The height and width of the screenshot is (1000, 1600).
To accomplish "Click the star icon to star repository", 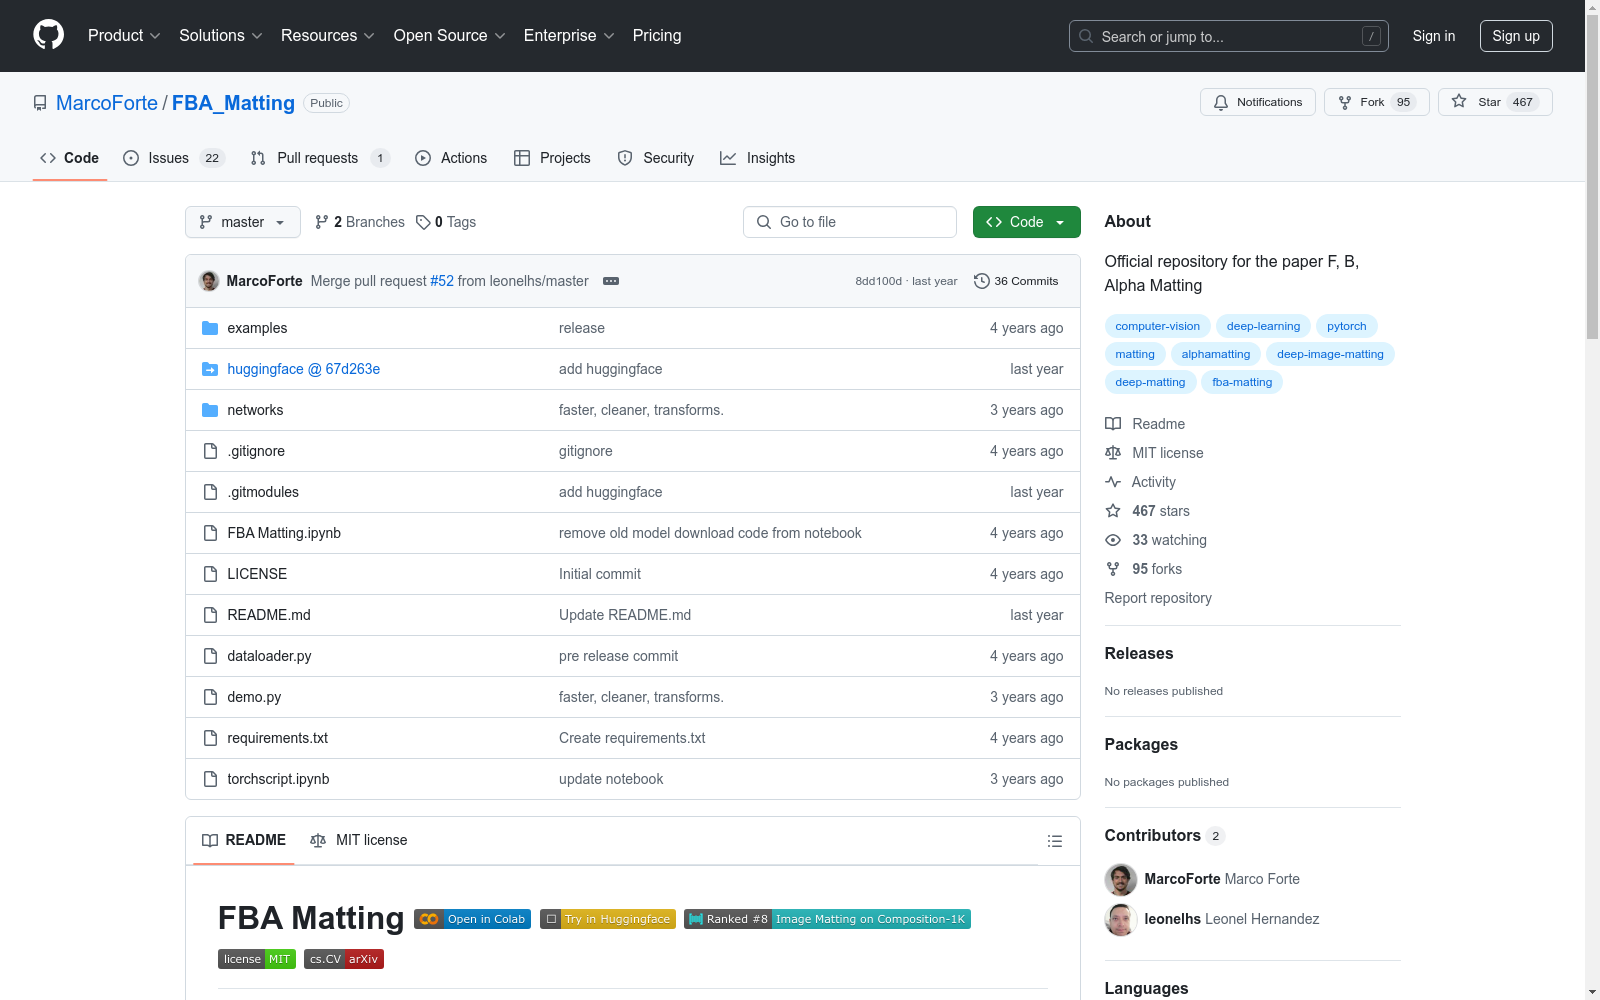I will pos(1459,101).
